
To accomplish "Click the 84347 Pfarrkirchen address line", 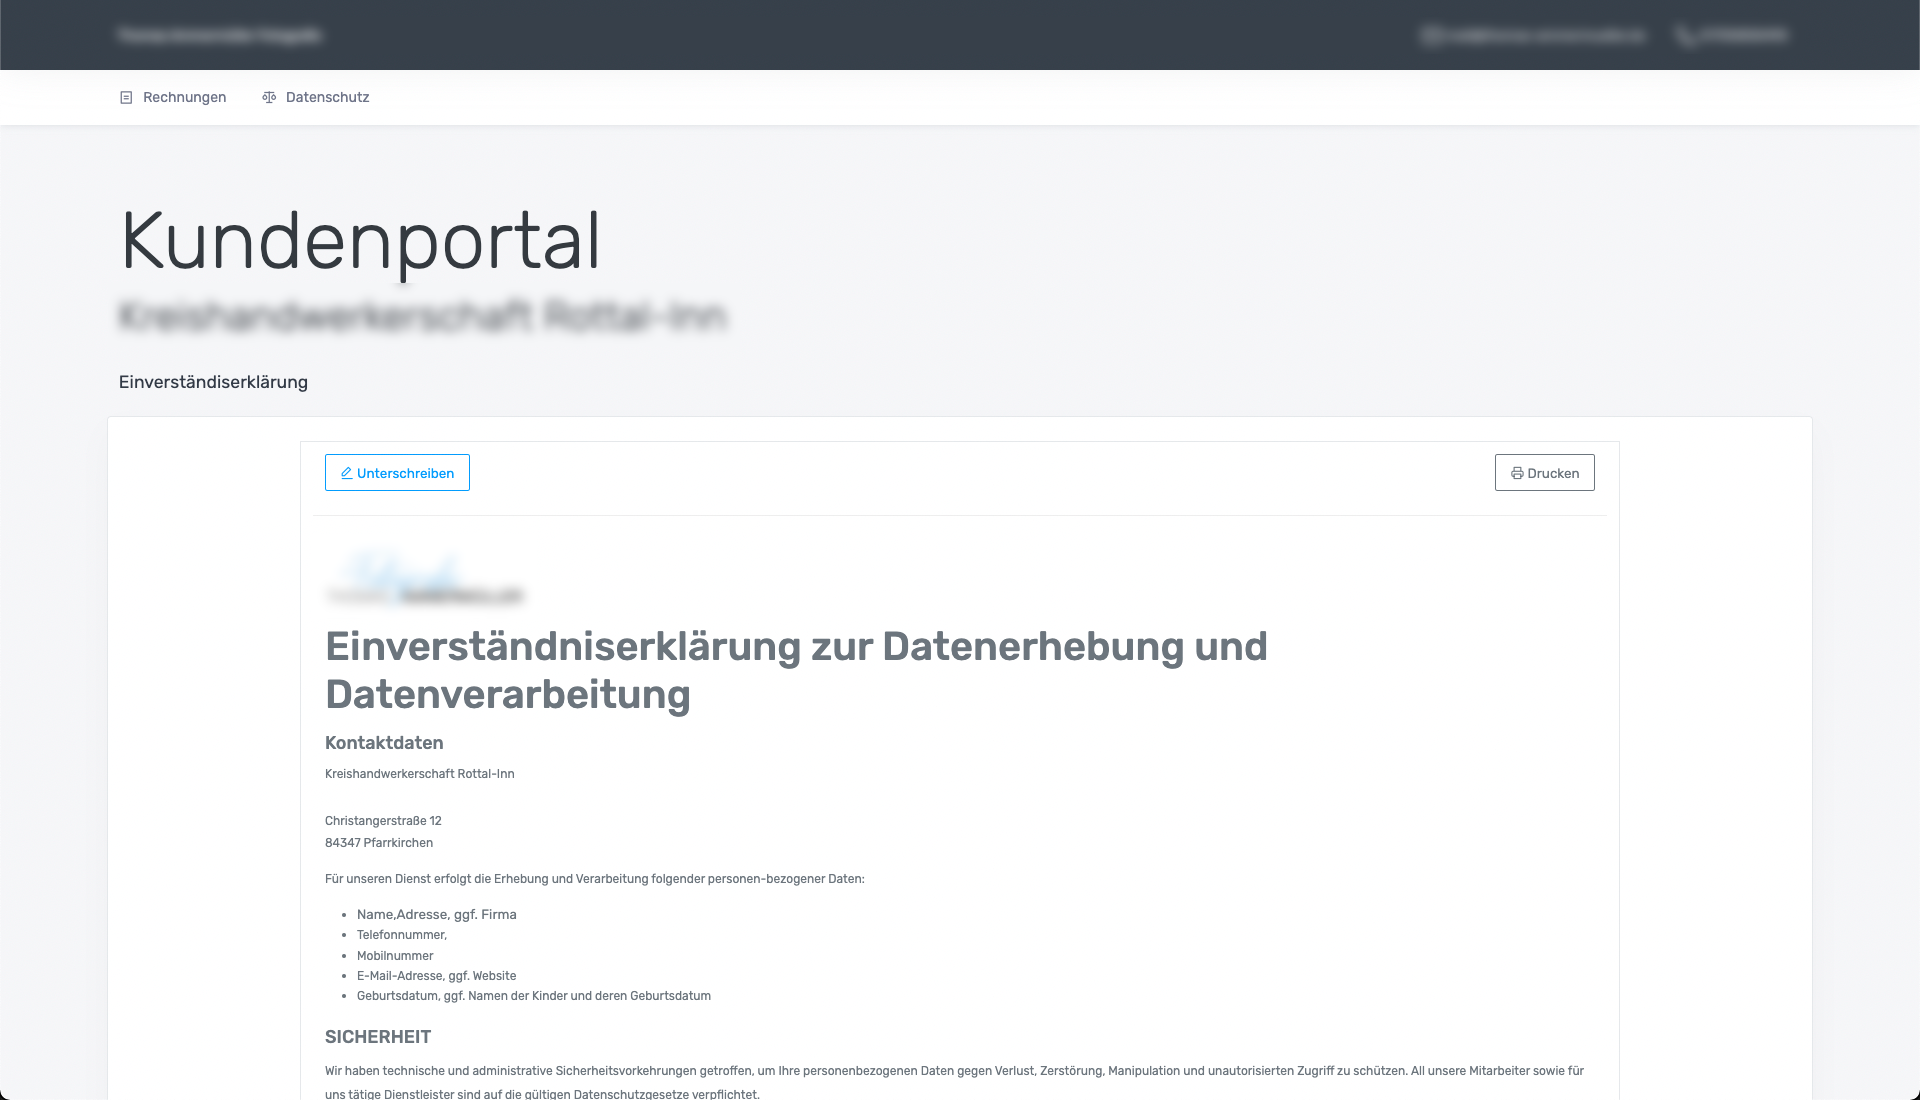I will tap(379, 843).
